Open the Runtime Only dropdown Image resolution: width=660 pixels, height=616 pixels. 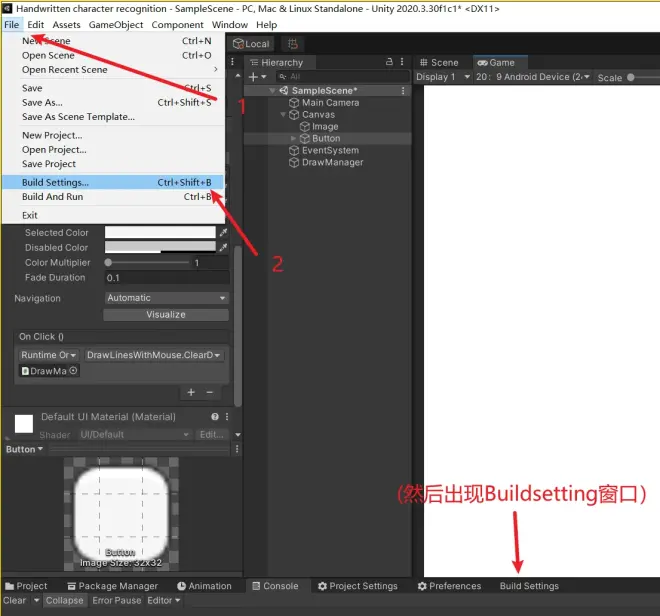coord(48,355)
